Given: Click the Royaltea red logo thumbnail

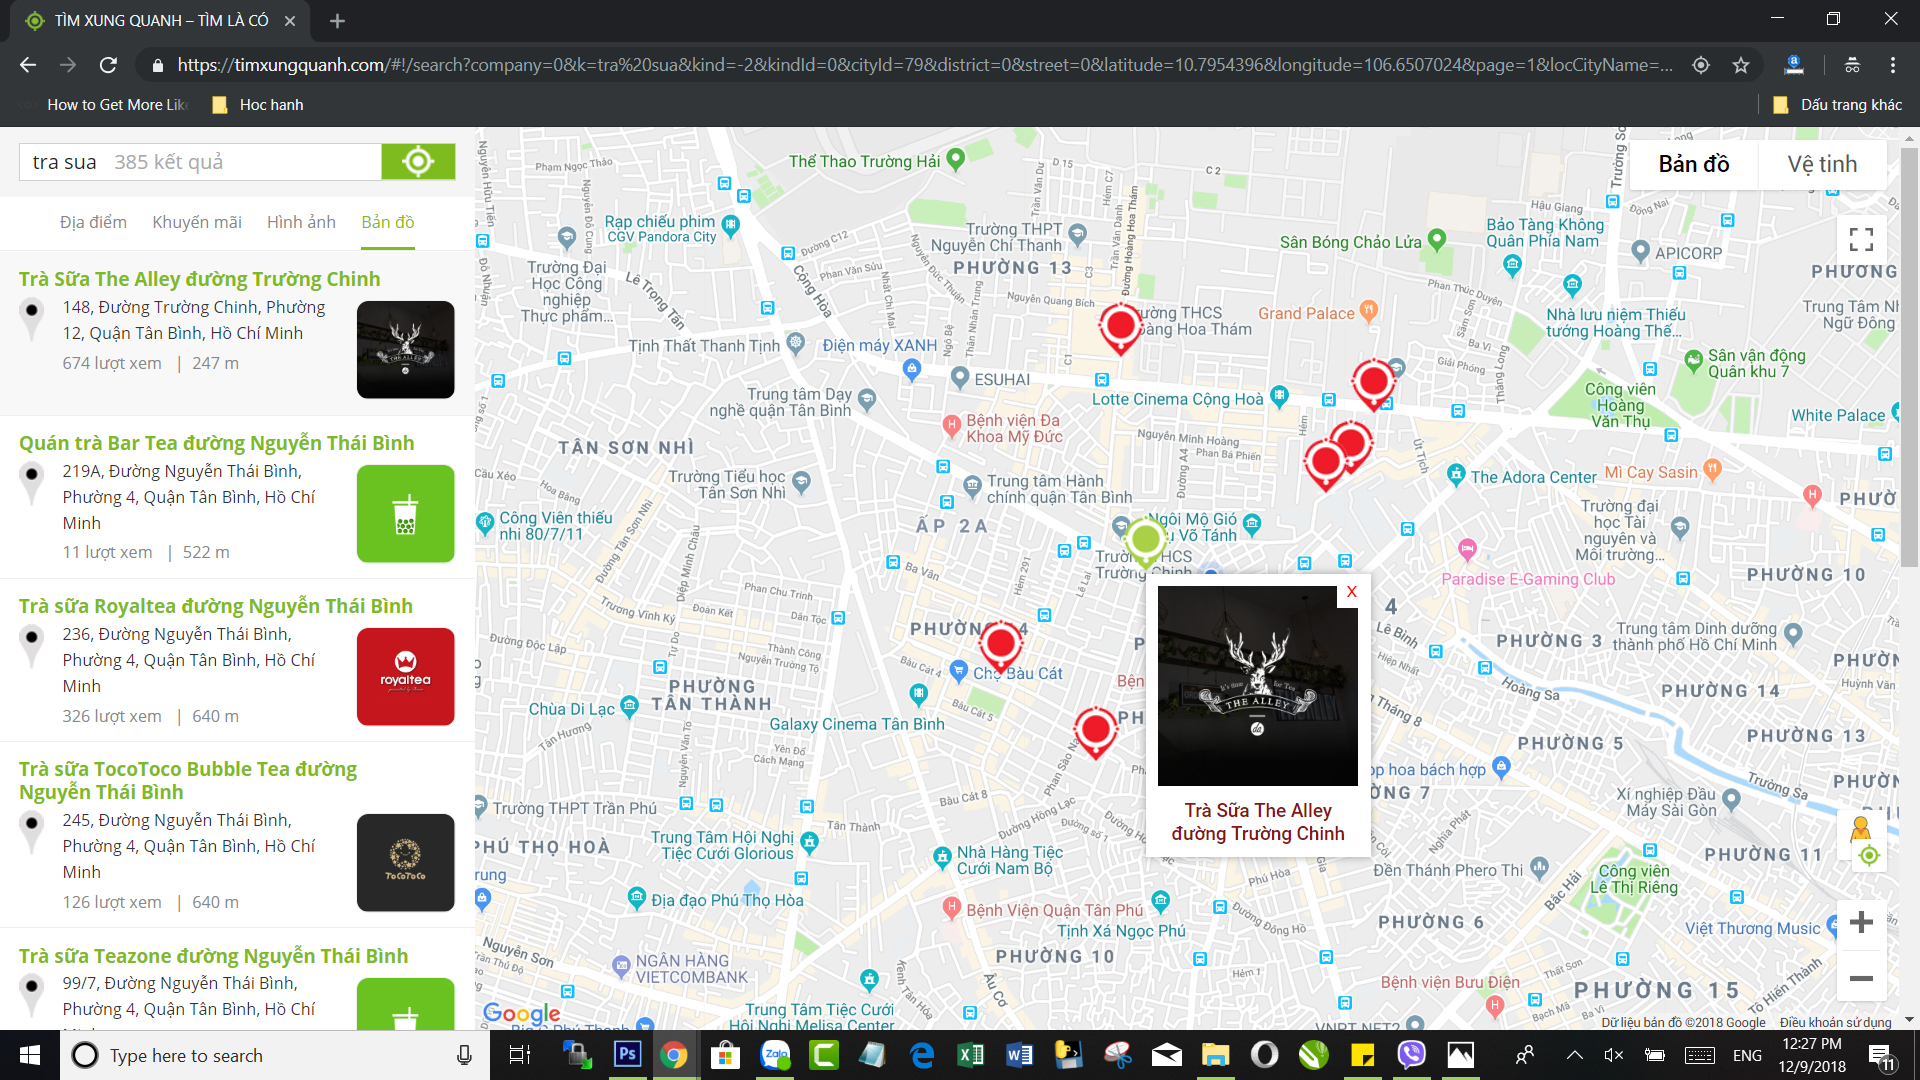Looking at the screenshot, I should (x=405, y=677).
